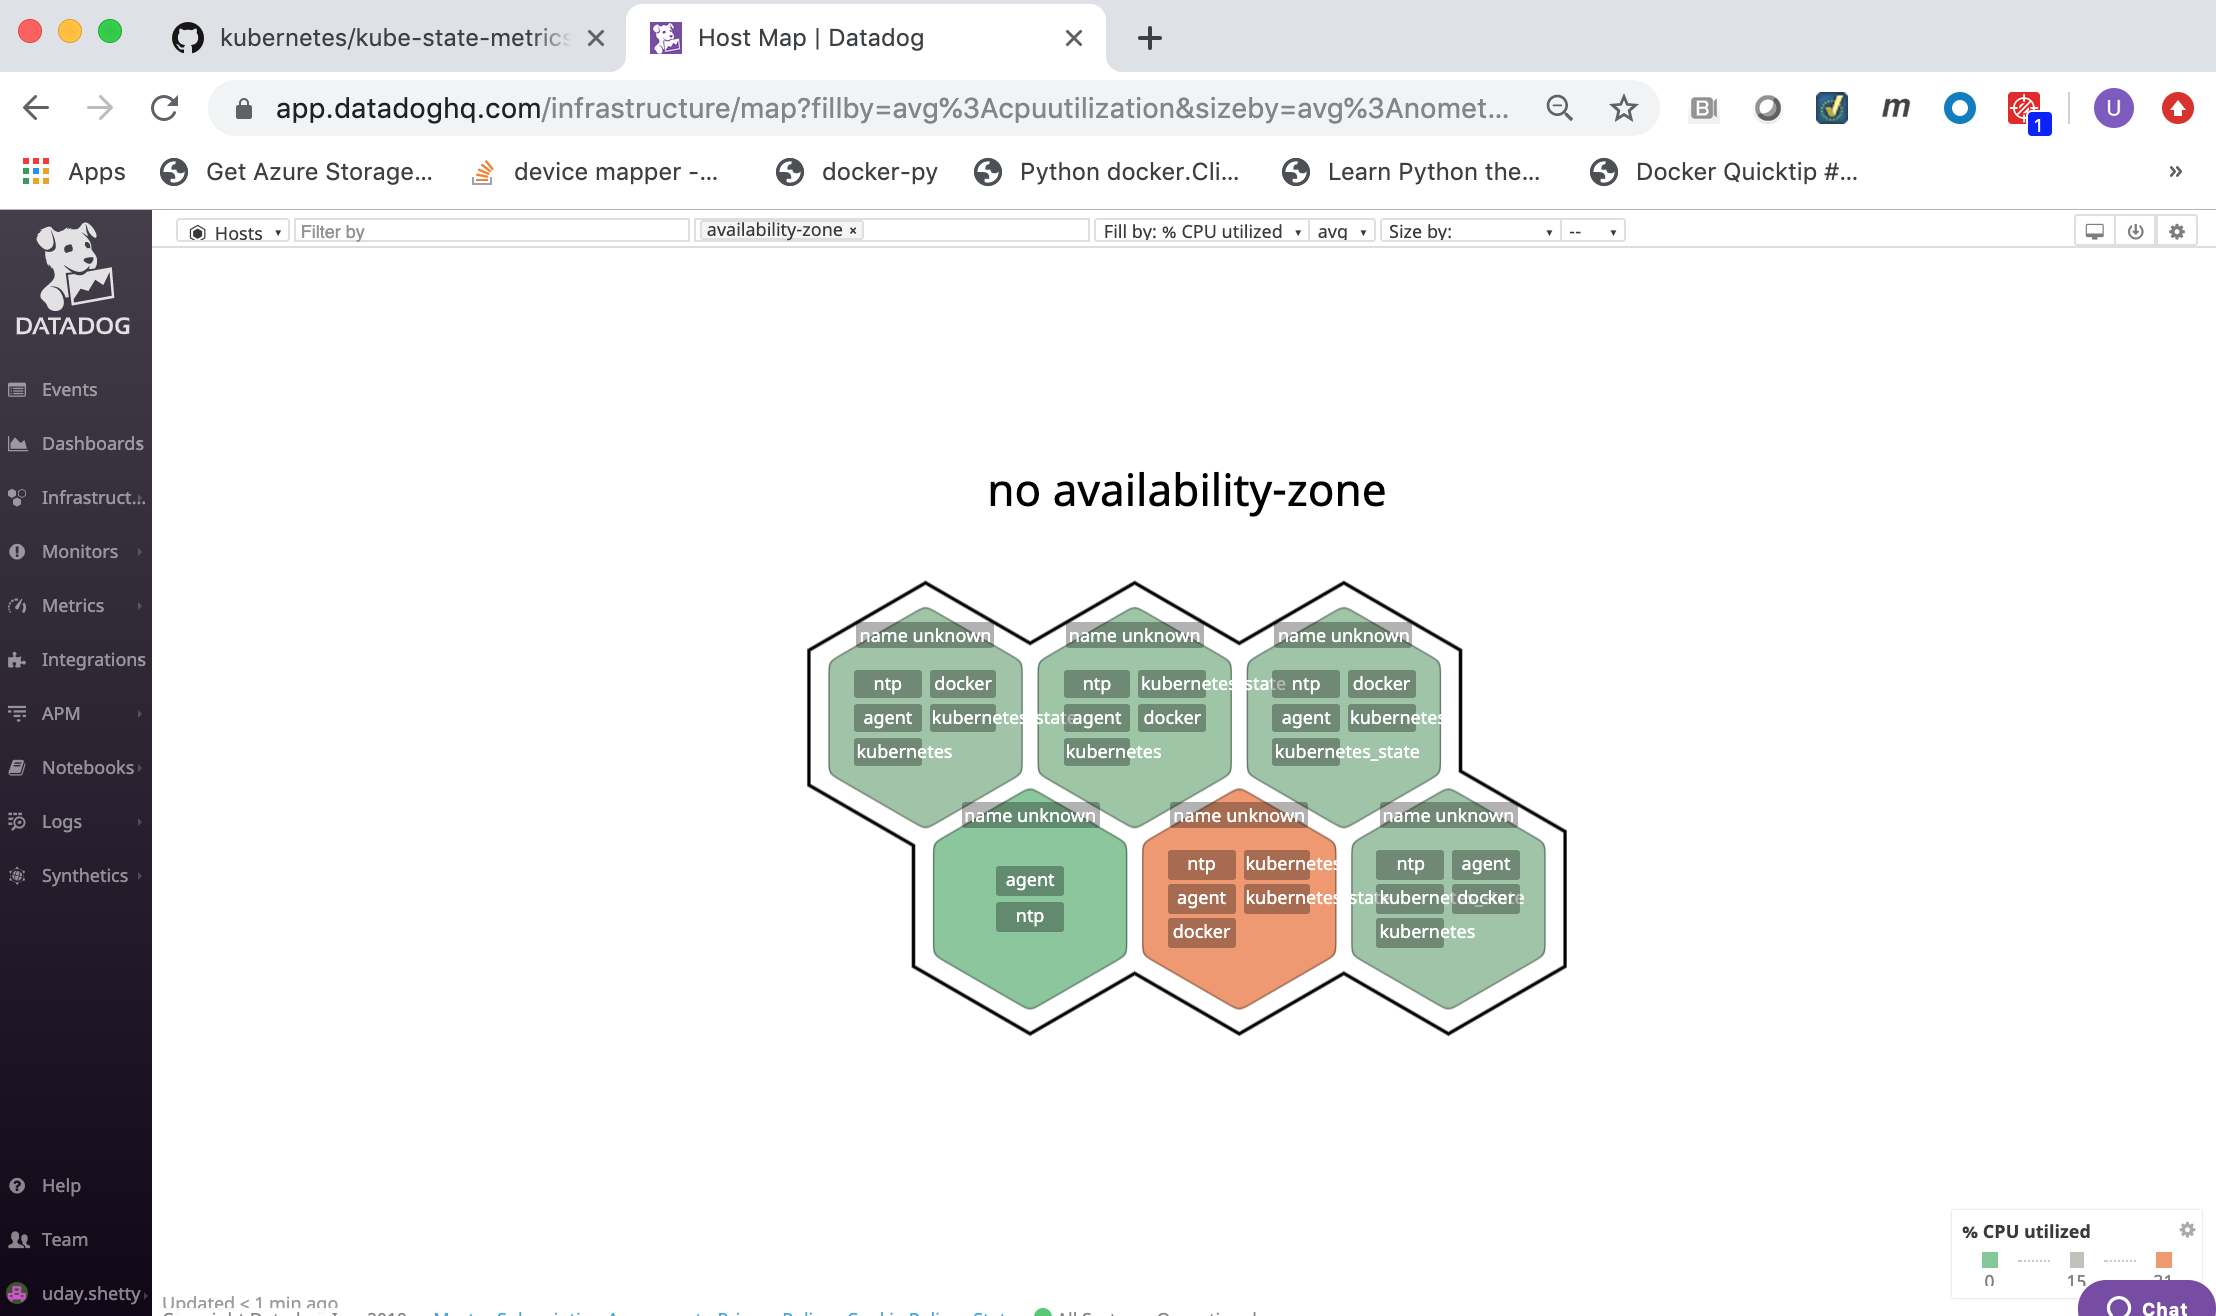Click the blue ring extension icon
This screenshot has width=2216, height=1316.
coord(1960,108)
